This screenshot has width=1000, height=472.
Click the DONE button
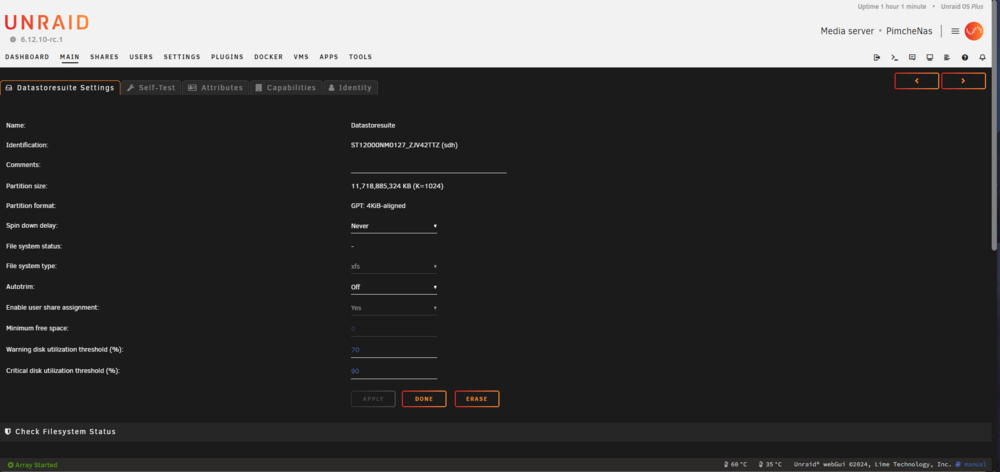[x=424, y=399]
